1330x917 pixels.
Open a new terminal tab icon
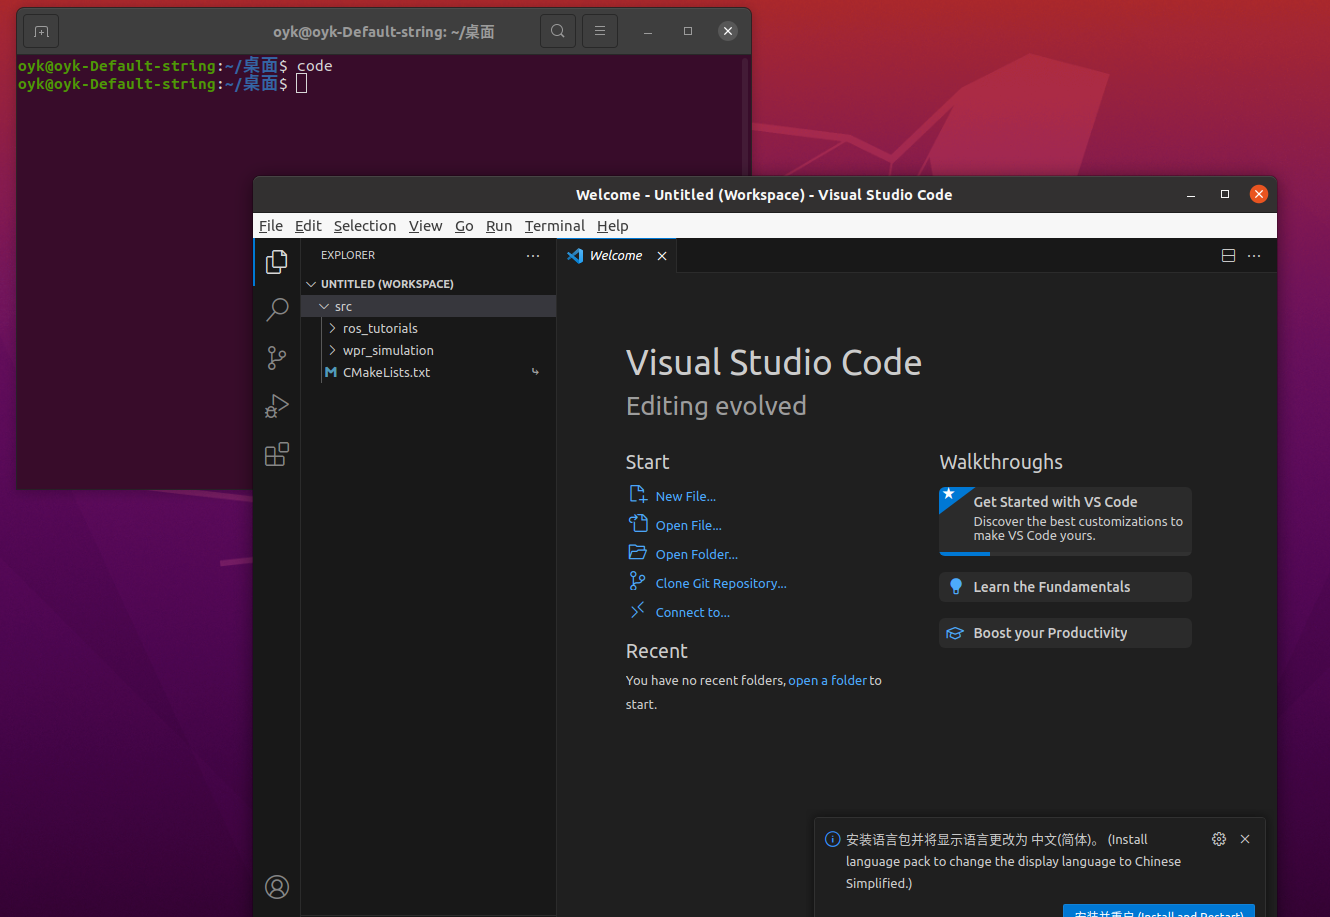click(x=41, y=31)
